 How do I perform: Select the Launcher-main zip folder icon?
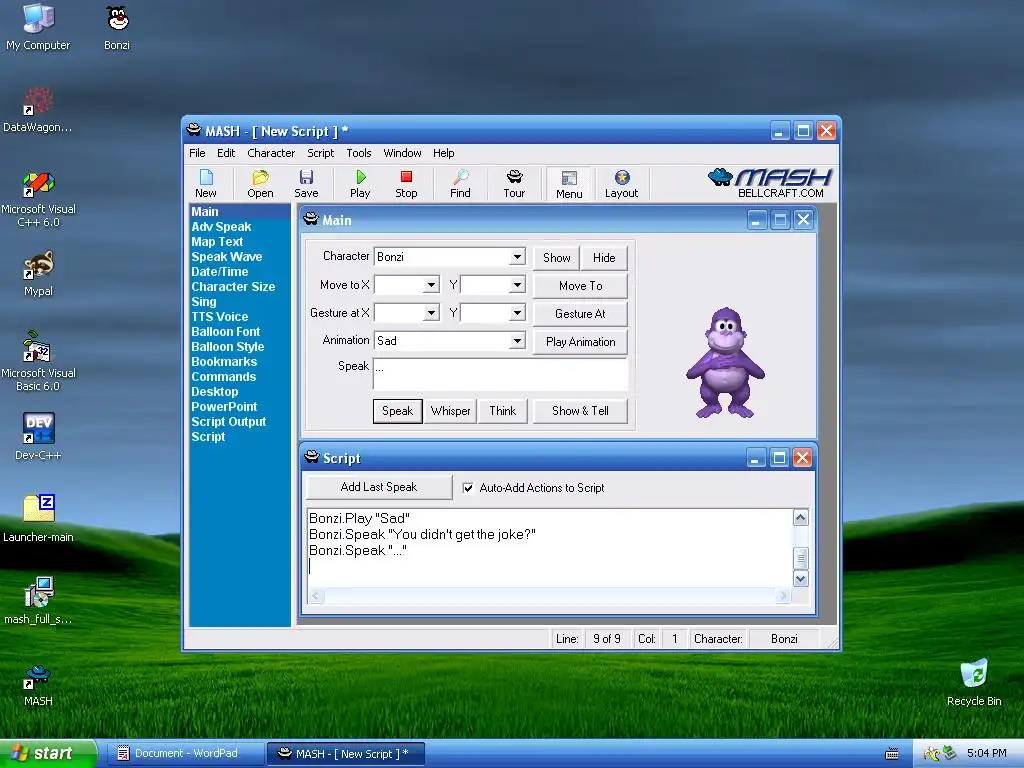[x=38, y=519]
